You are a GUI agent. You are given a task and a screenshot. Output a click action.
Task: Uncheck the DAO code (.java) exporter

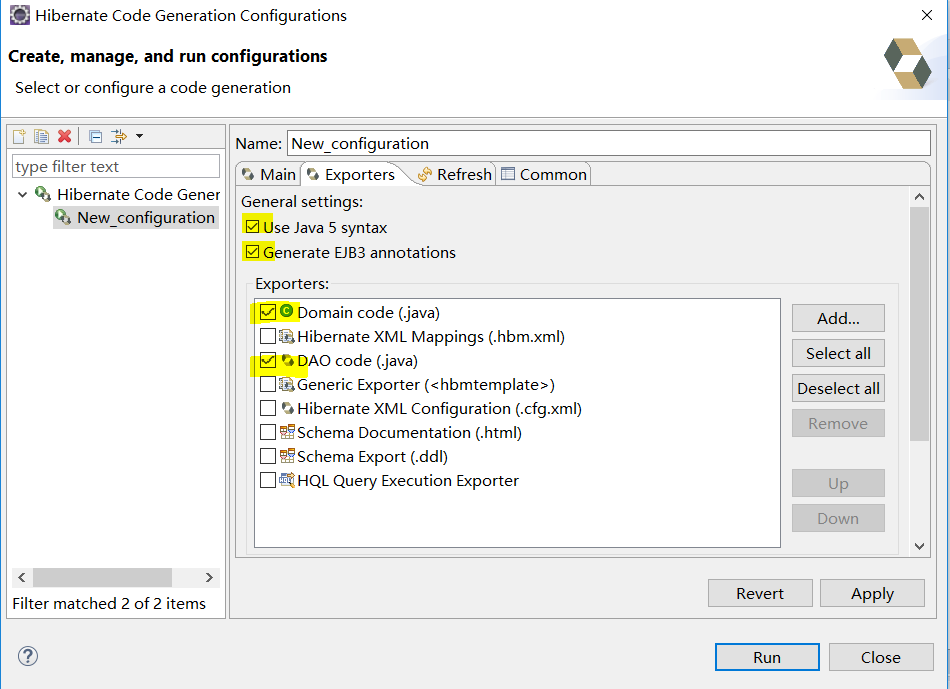coord(267,360)
